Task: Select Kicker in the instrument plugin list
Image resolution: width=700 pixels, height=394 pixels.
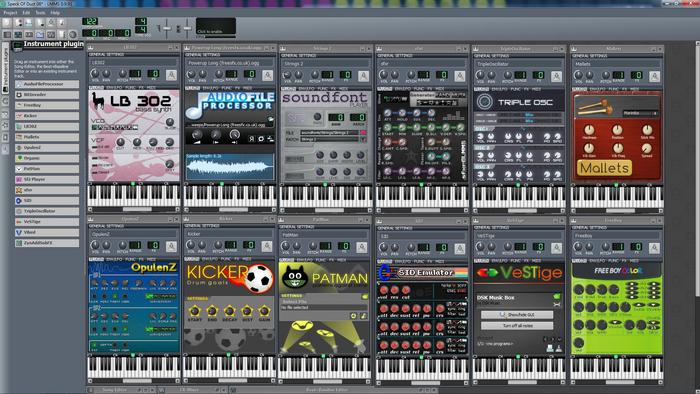Action: click(x=46, y=116)
